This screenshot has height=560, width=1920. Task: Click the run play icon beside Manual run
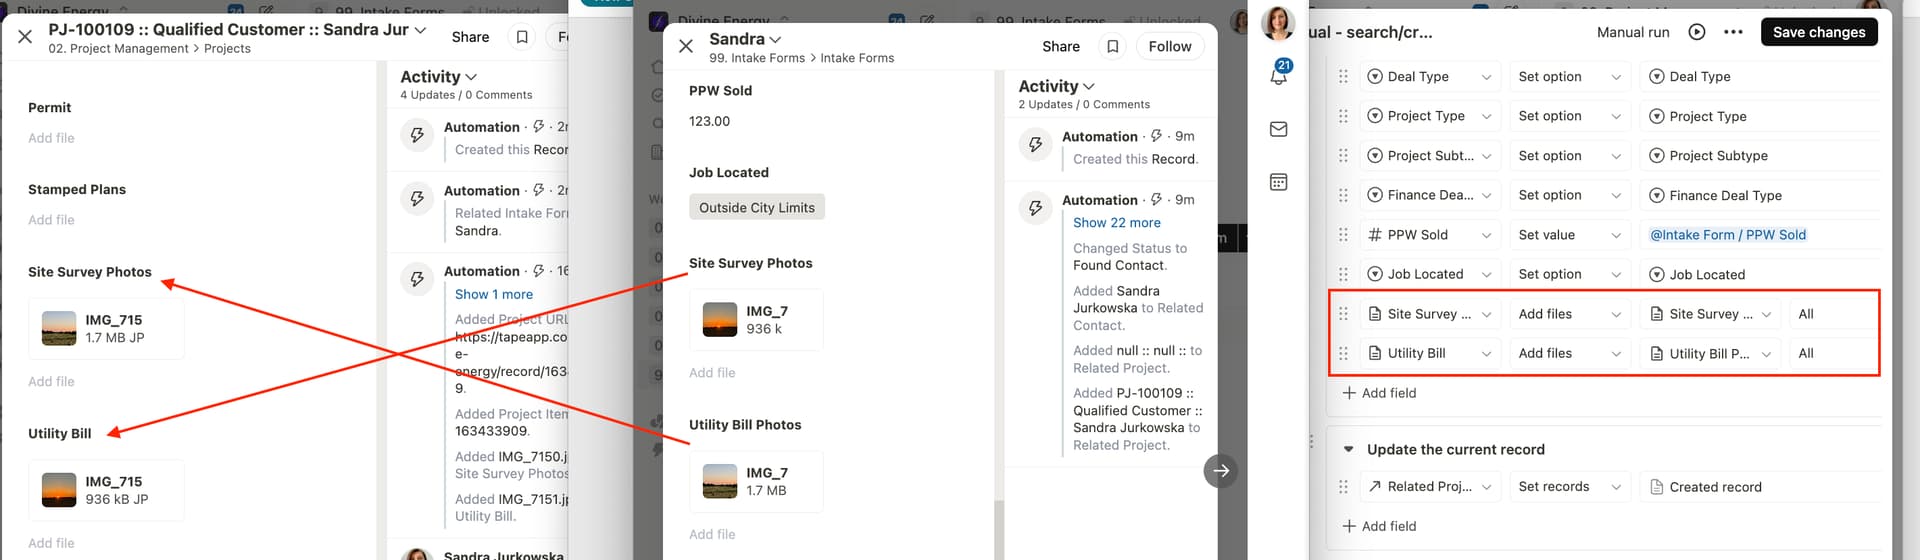point(1697,32)
